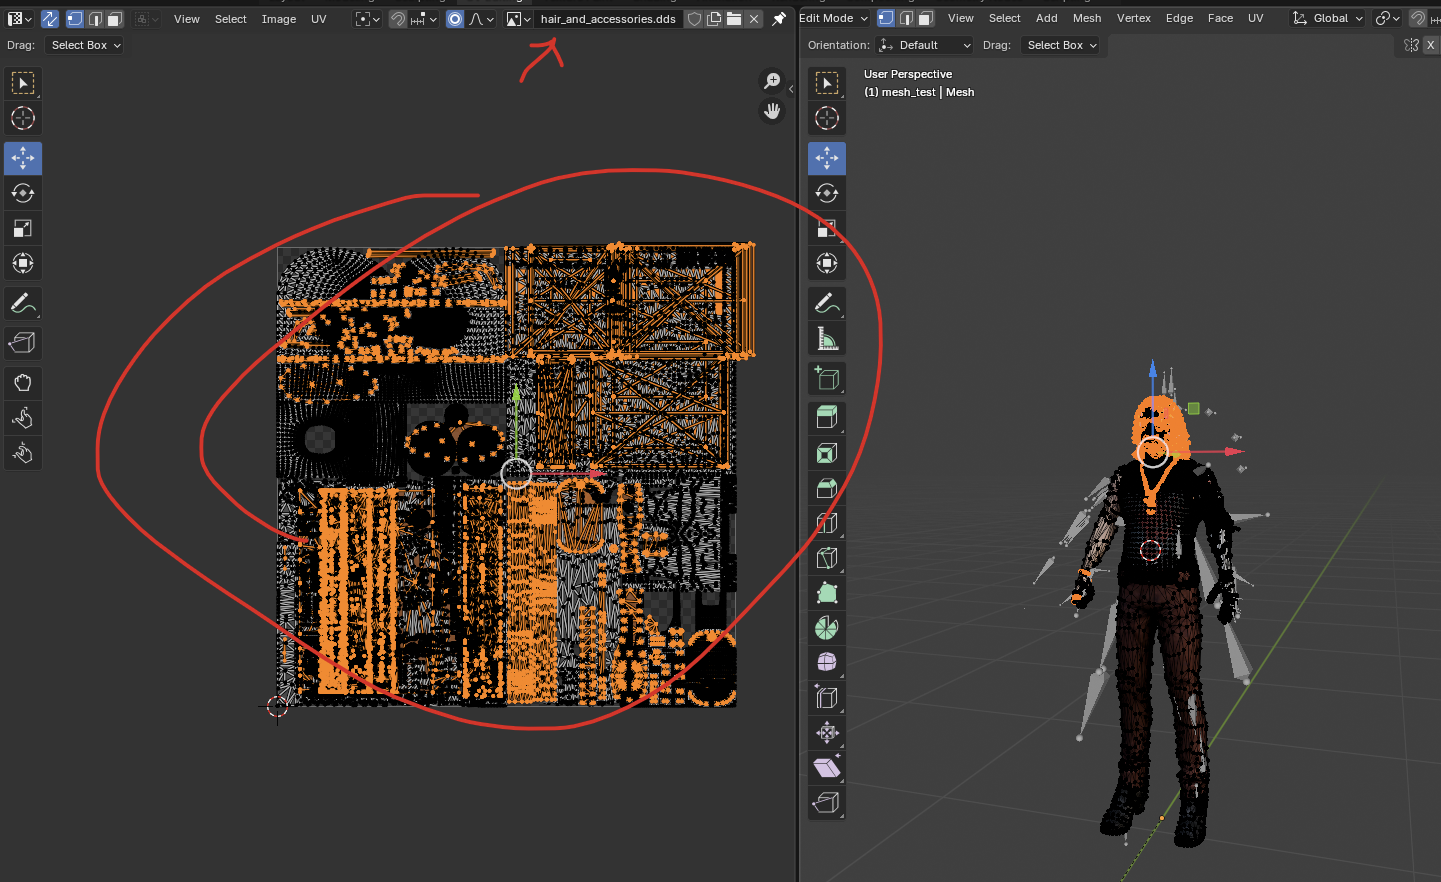Enable face select mode in UV editor
This screenshot has width=1441, height=882.
[115, 19]
